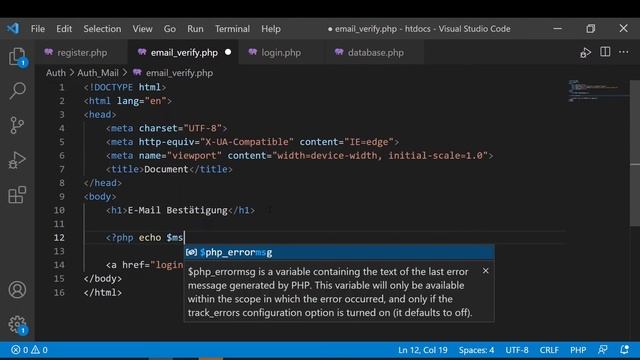Click the viewport meta tag line
Image resolution: width=640 pixels, height=360 pixels.
pos(300,156)
